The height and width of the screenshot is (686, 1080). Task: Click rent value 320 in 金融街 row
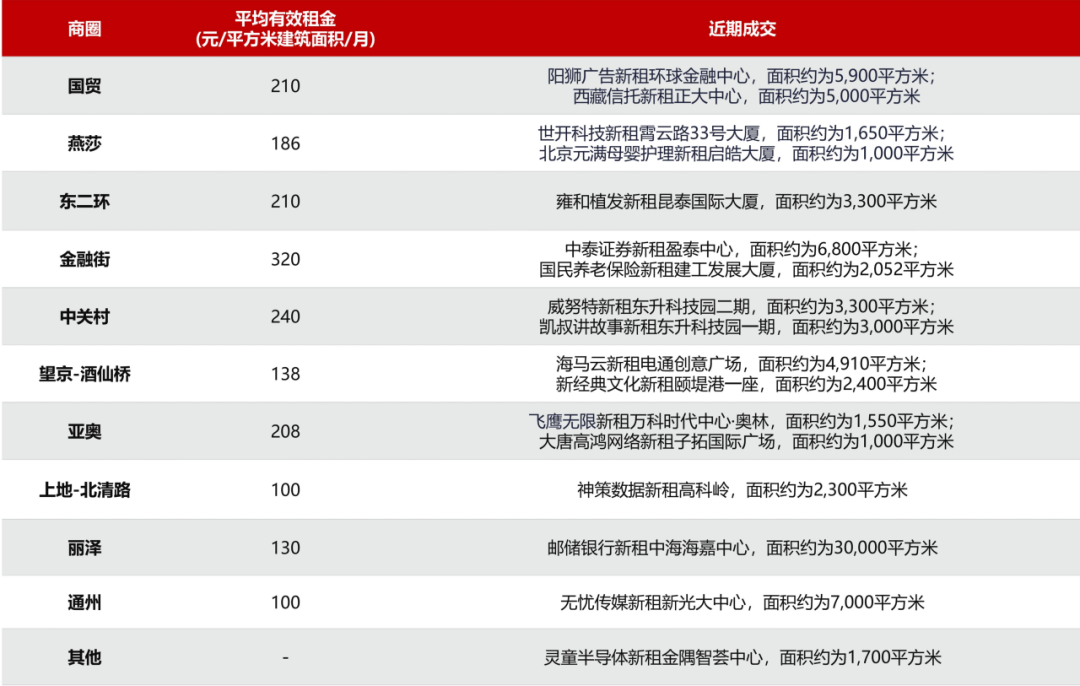click(285, 259)
